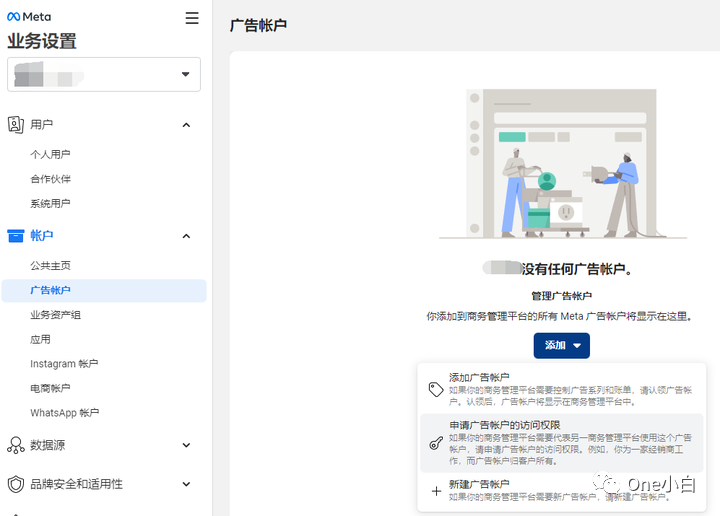Select 广告帐户 in the sidebar
720x516 pixels.
(x=104, y=291)
